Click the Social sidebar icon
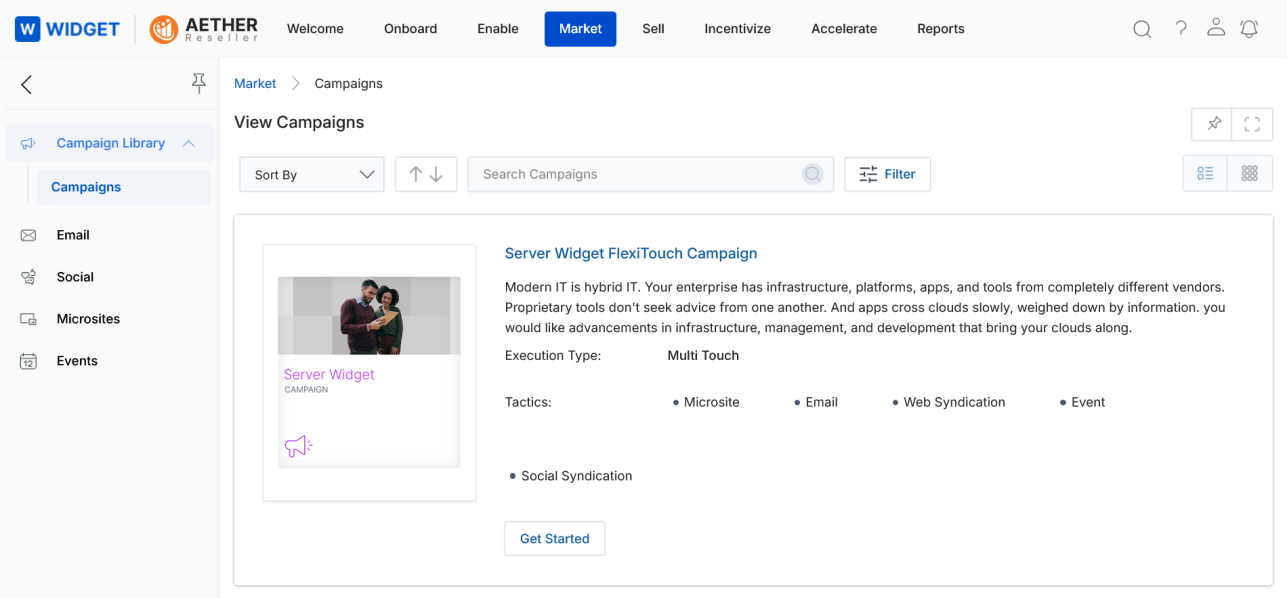 pyautogui.click(x=29, y=277)
